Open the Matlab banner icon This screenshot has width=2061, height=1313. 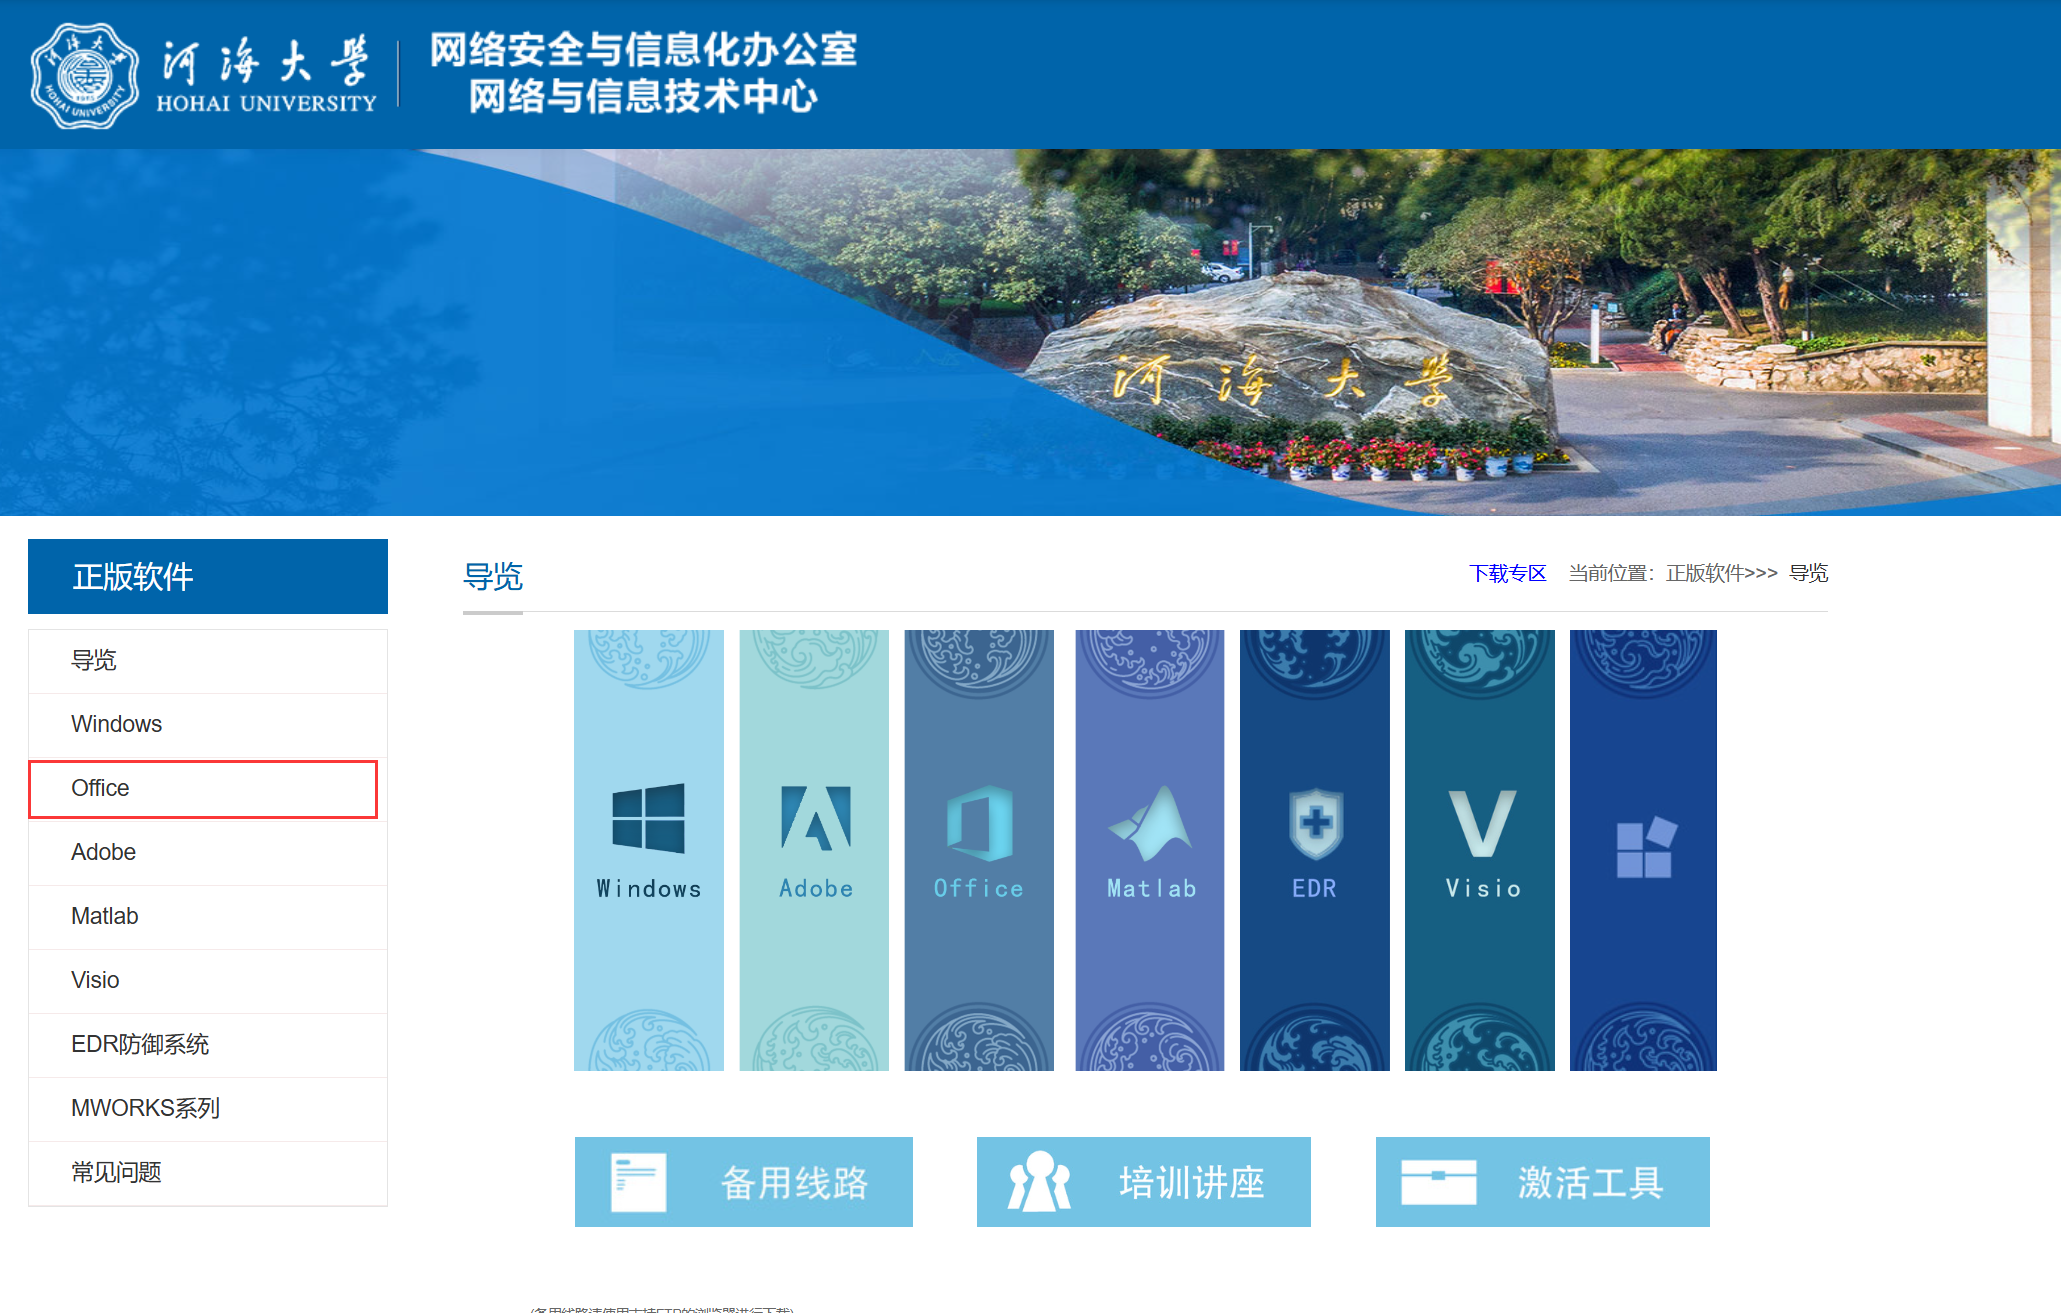tap(1149, 823)
